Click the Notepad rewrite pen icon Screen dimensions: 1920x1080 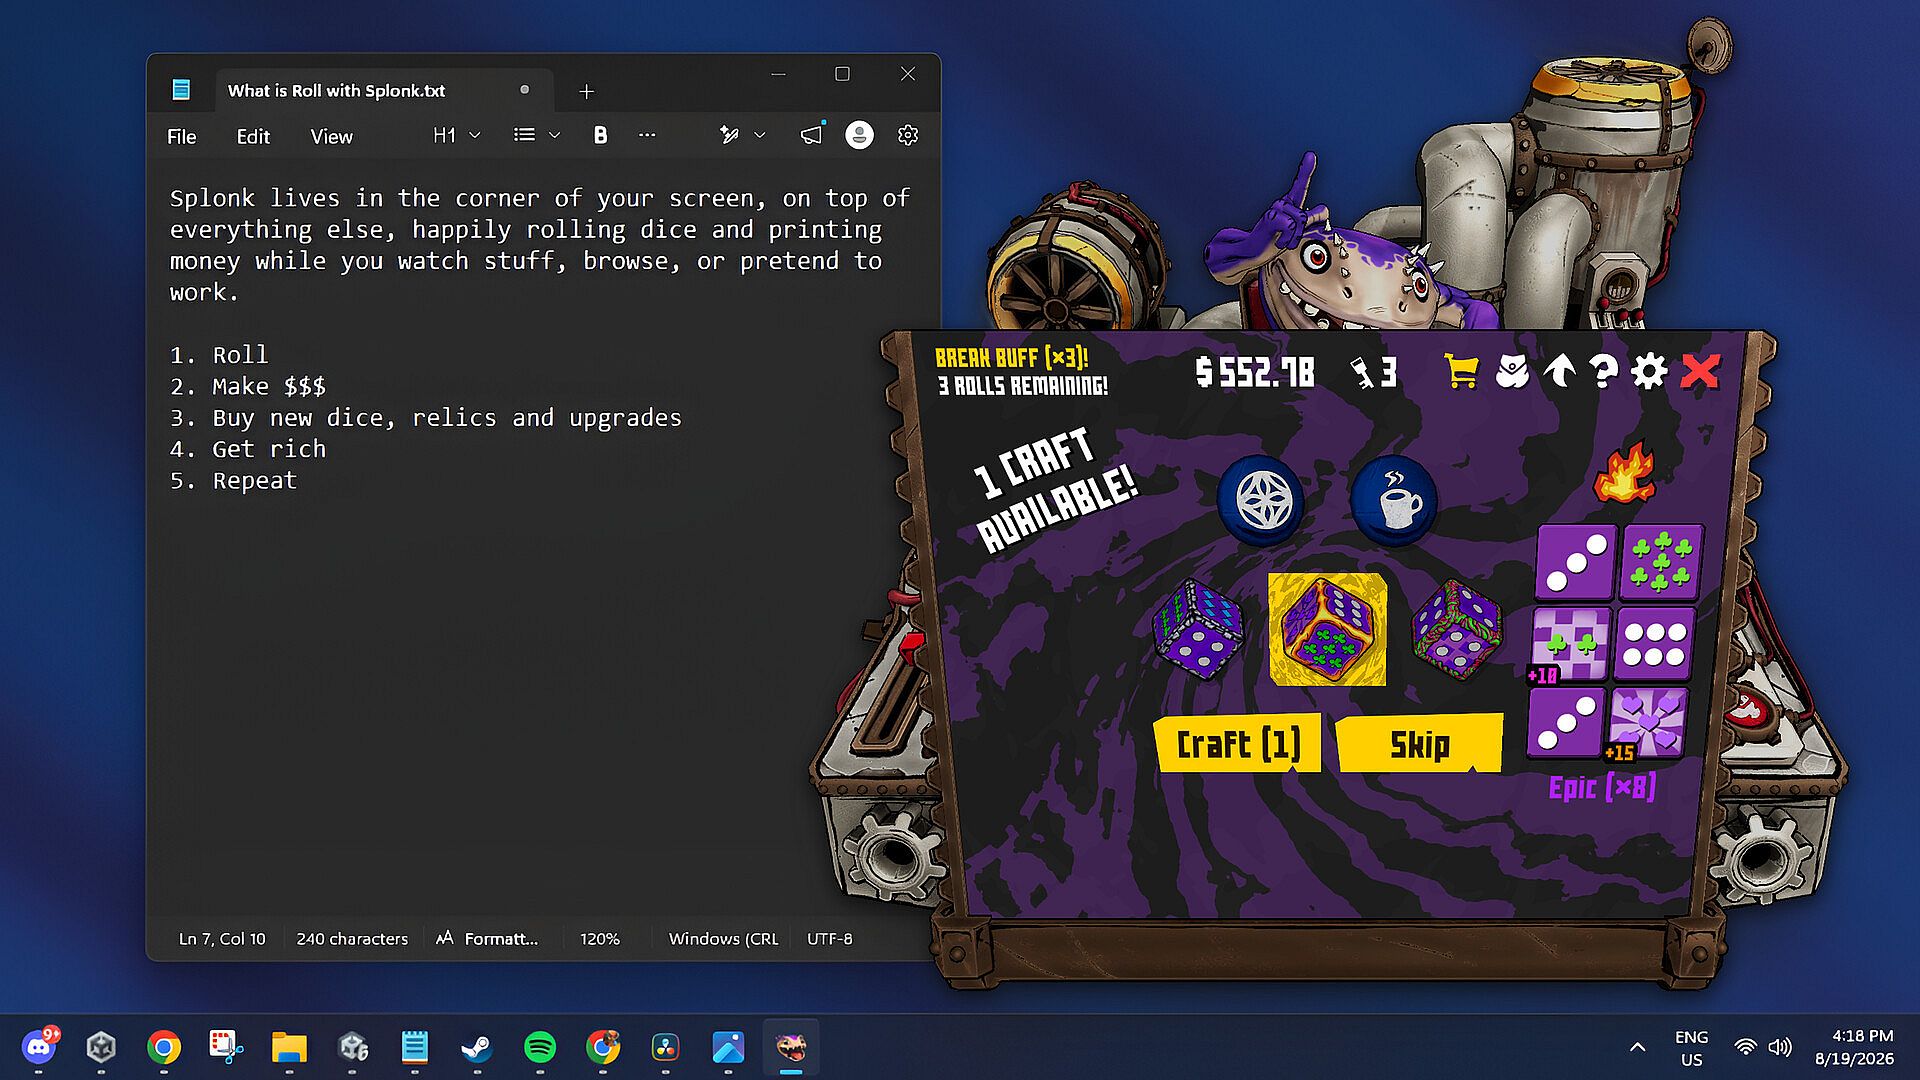click(729, 135)
